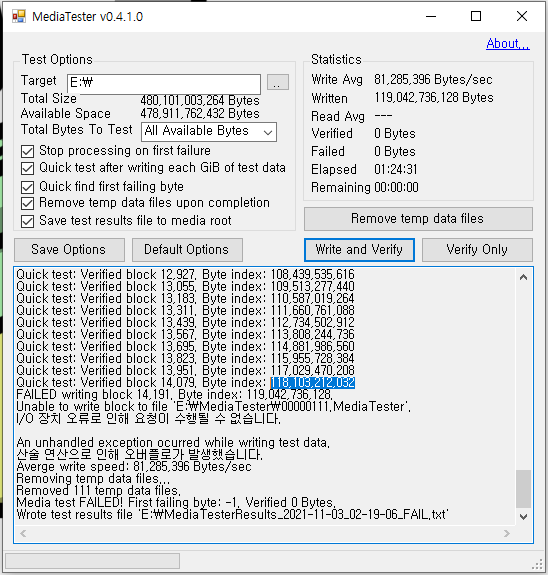Click Available Space value 478,911,762,432 Bytes

[200, 114]
